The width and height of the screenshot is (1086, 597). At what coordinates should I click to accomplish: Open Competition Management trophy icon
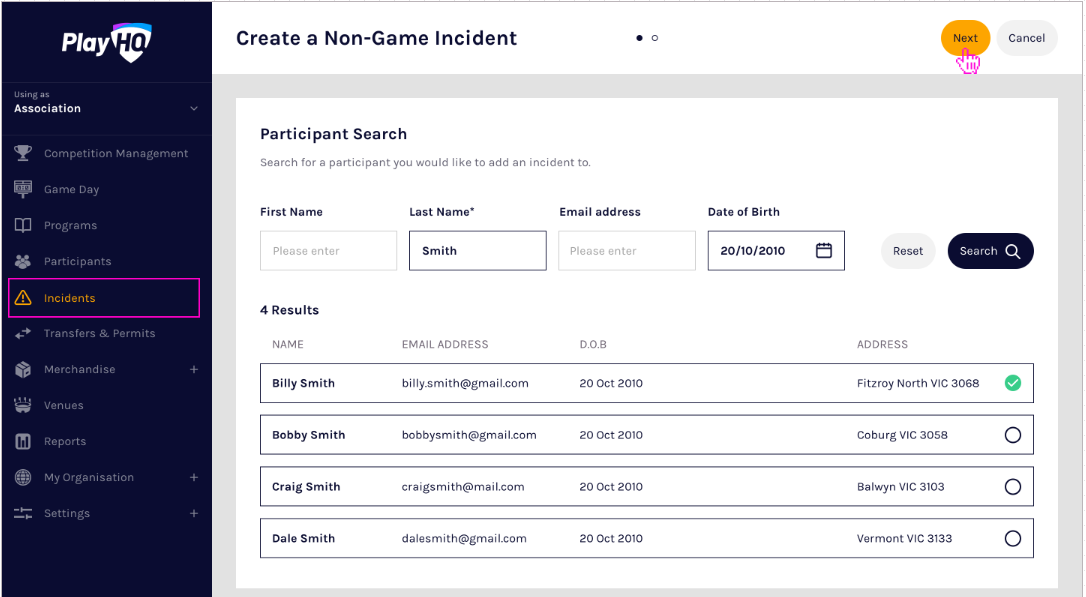coord(23,153)
